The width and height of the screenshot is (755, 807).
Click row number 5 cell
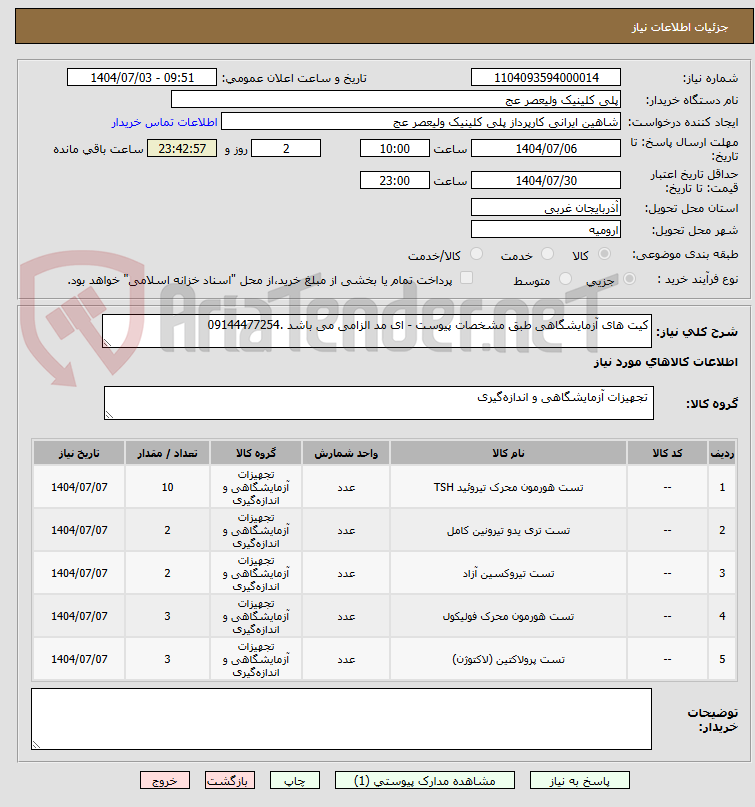722,659
